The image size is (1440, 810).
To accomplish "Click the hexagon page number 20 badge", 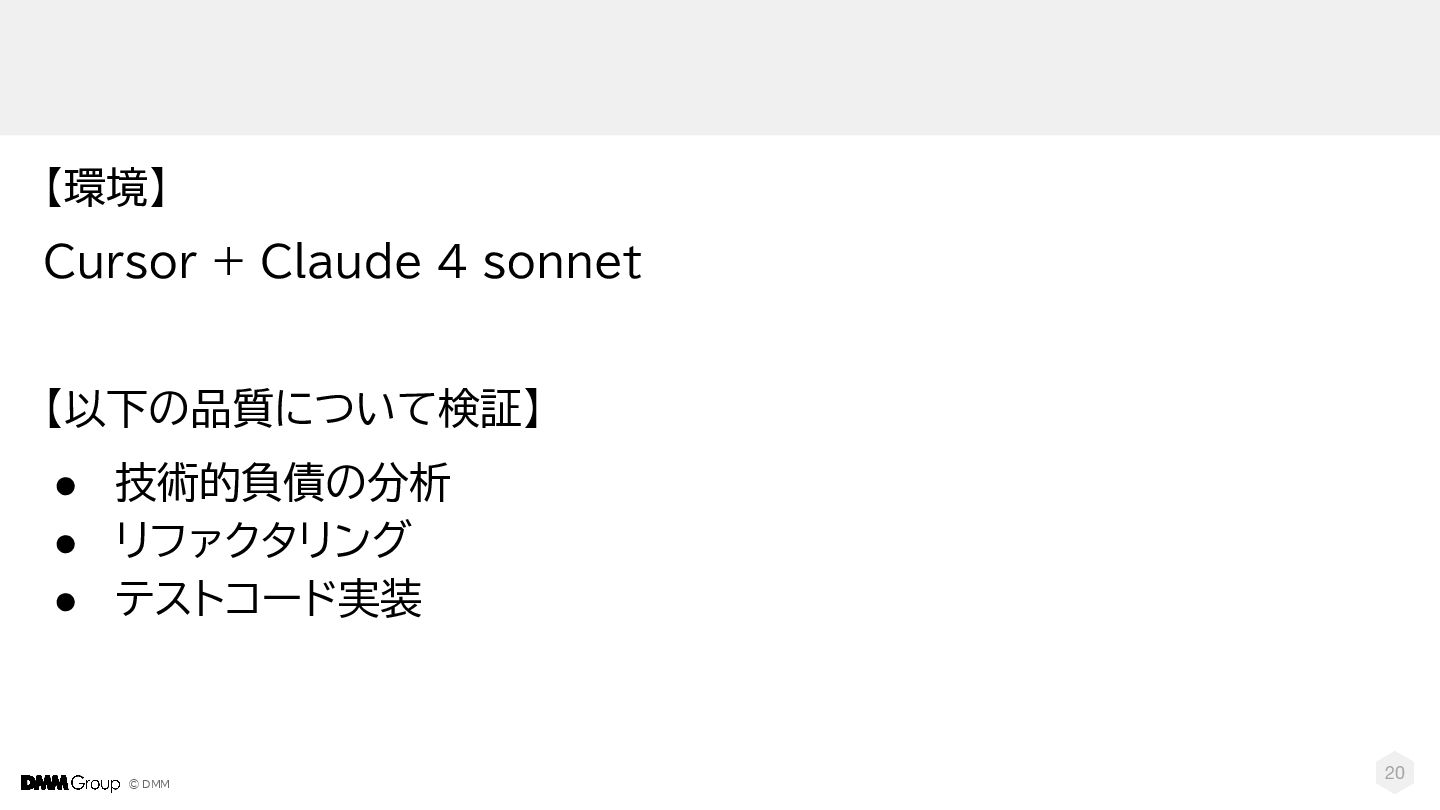I will 1394,772.
